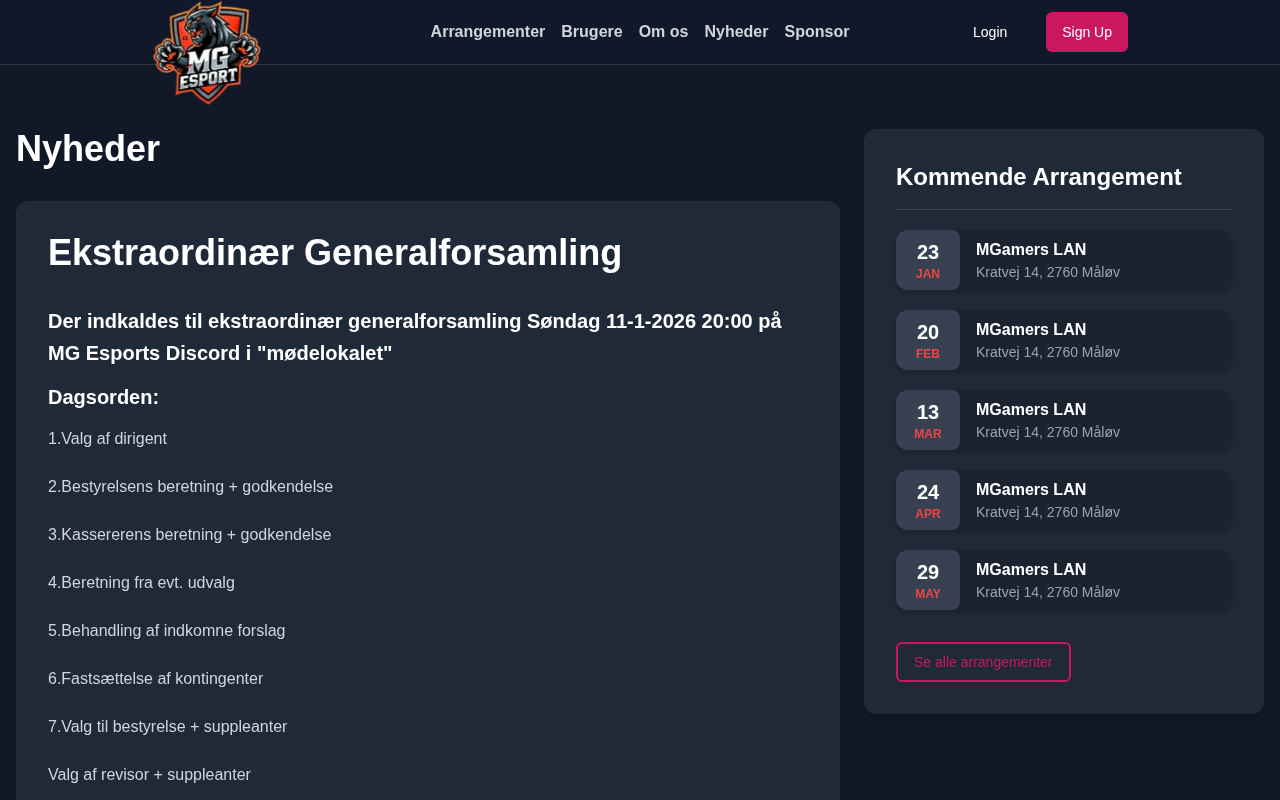The image size is (1280, 800).
Task: Click the 24 APR date badge
Action: coord(928,500)
